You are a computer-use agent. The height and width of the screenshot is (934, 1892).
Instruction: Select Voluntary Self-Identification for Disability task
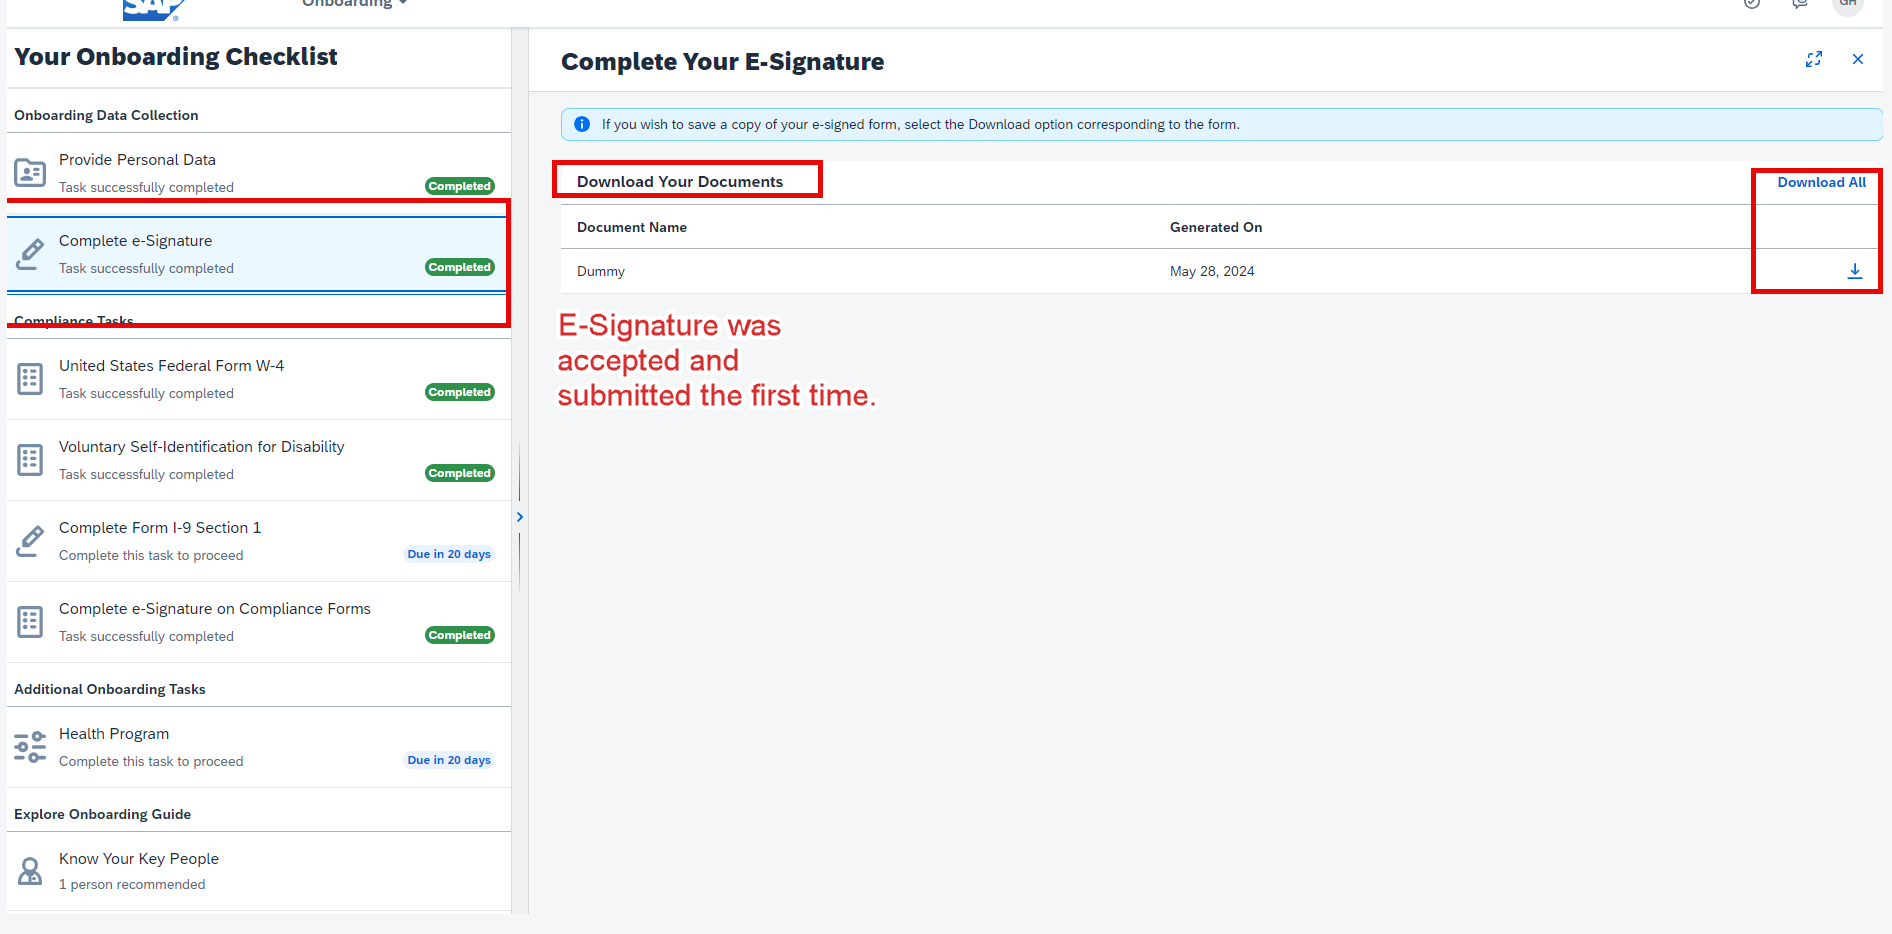tap(258, 460)
